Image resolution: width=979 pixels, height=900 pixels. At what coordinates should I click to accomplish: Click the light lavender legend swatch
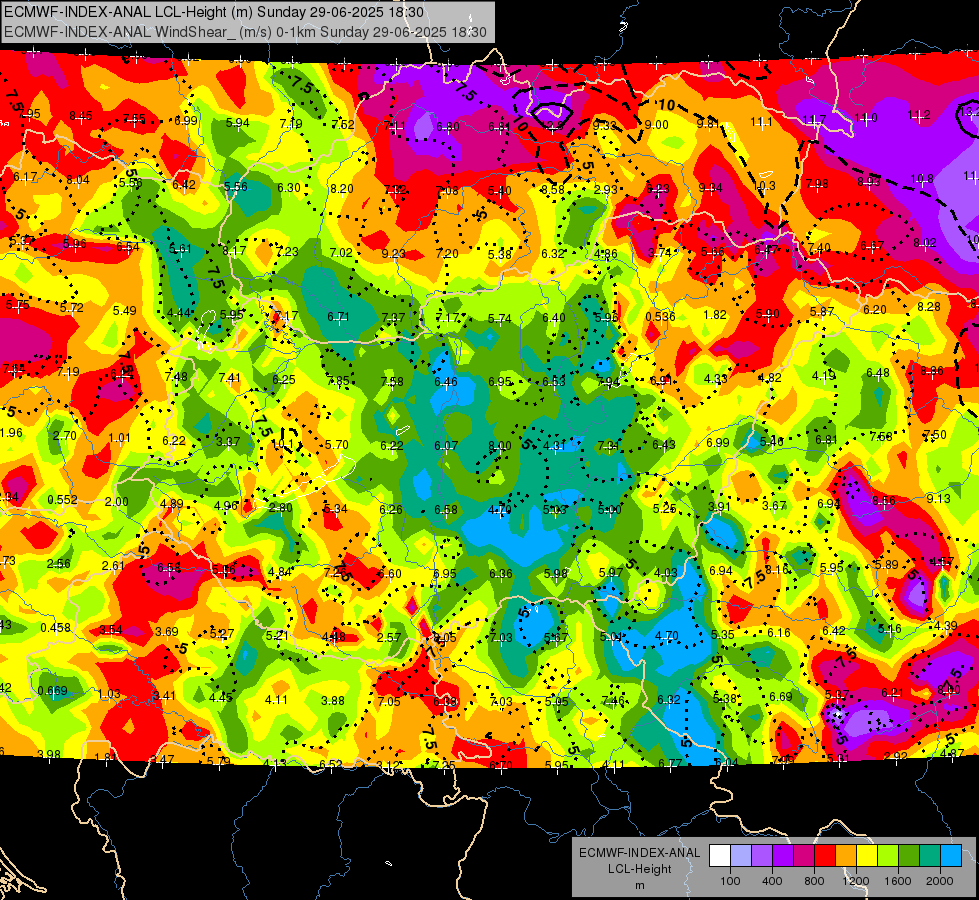click(x=741, y=856)
